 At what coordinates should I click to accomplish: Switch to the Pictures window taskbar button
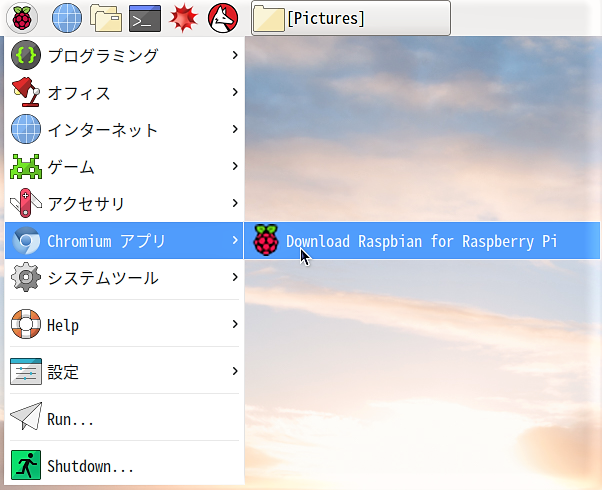pos(351,18)
